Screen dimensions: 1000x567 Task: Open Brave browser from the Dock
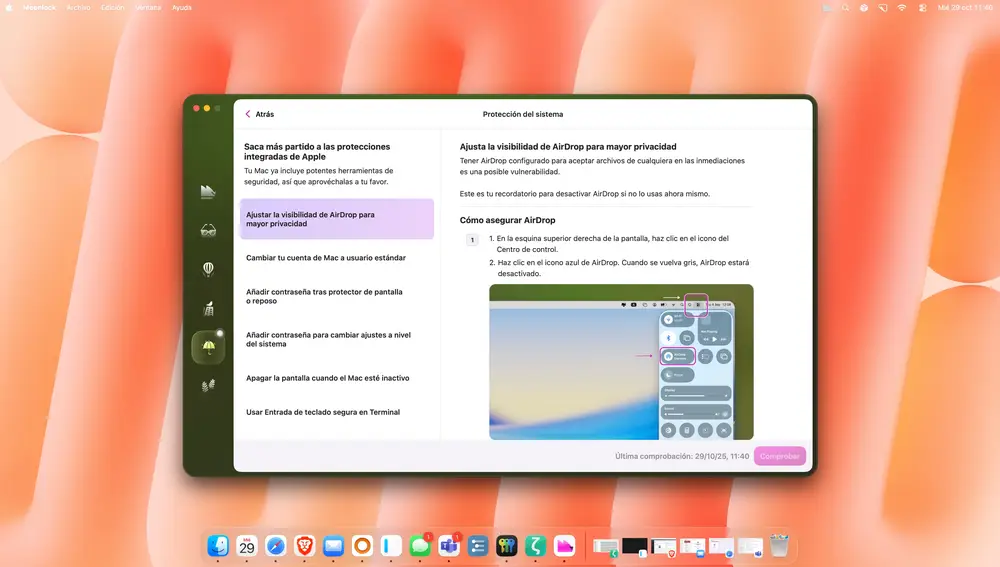[304, 546]
